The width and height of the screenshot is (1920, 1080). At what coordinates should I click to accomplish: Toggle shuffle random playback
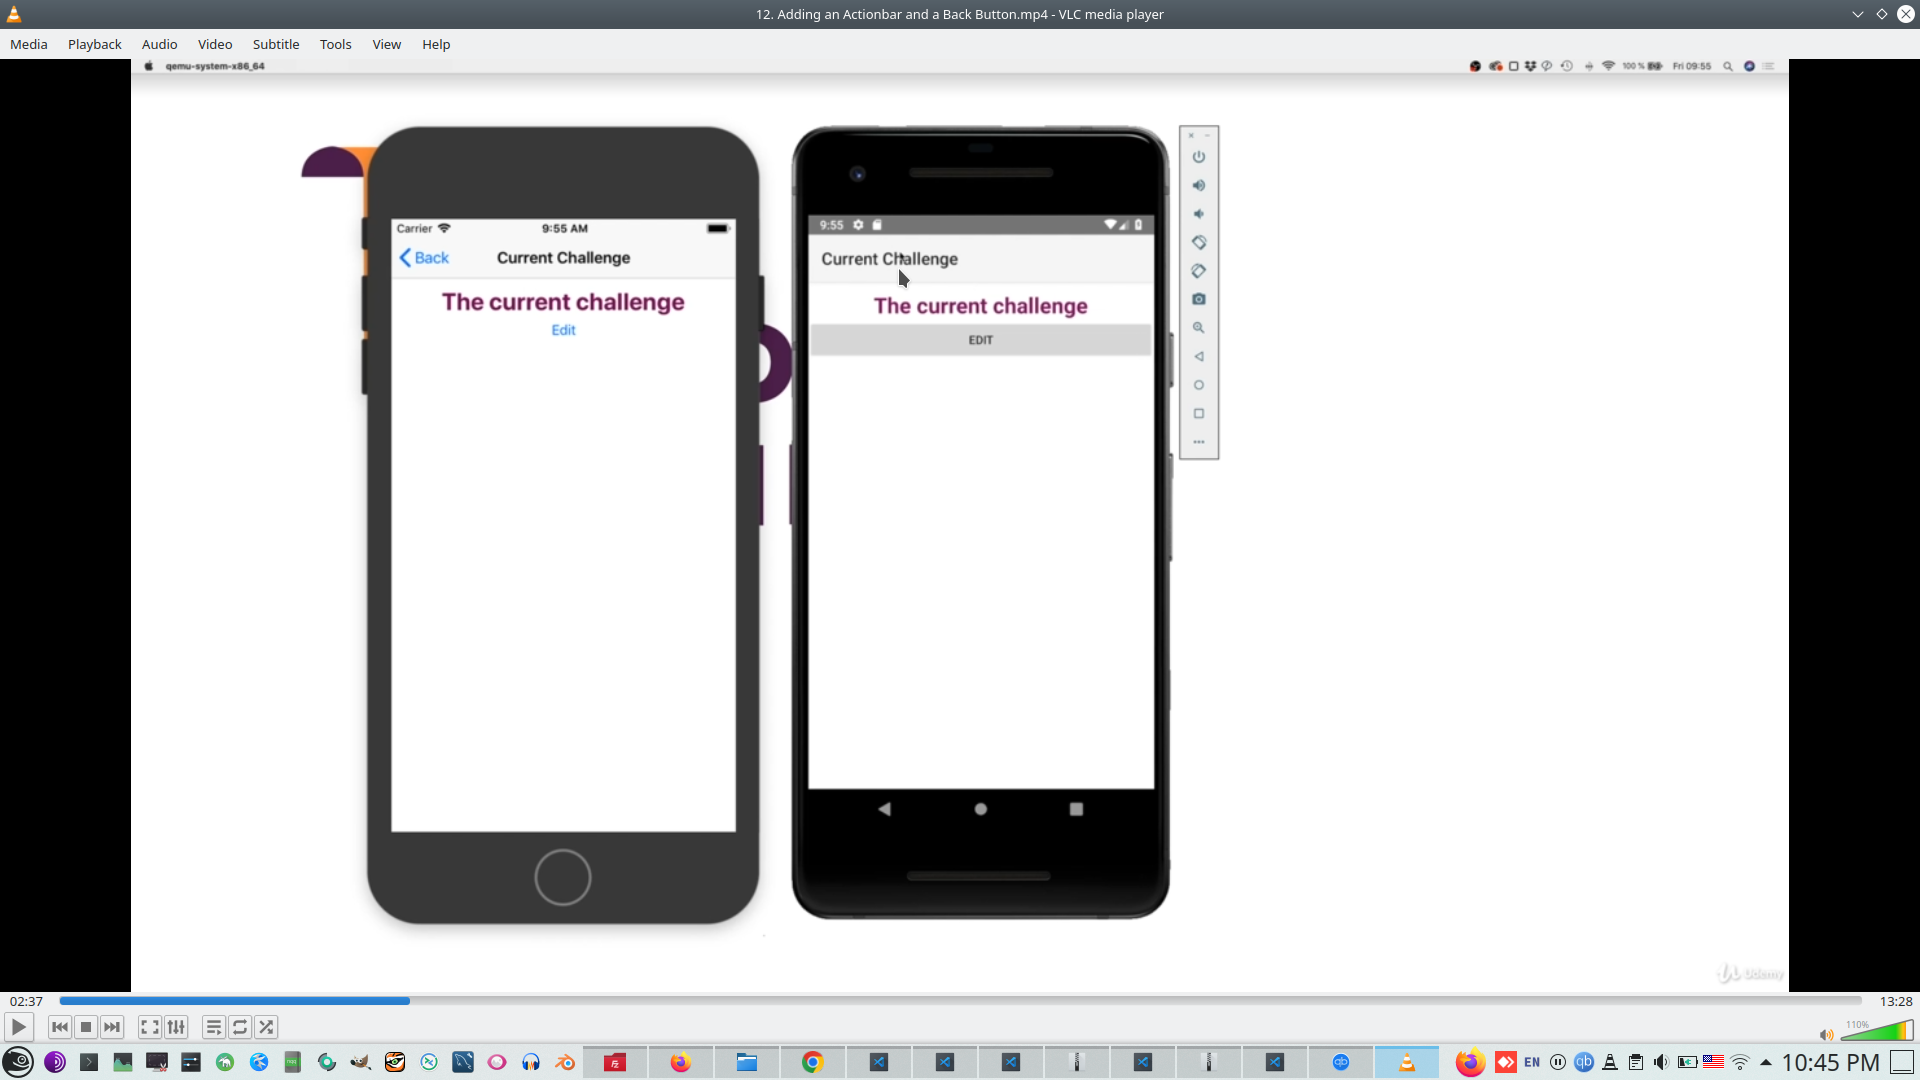point(266,1027)
